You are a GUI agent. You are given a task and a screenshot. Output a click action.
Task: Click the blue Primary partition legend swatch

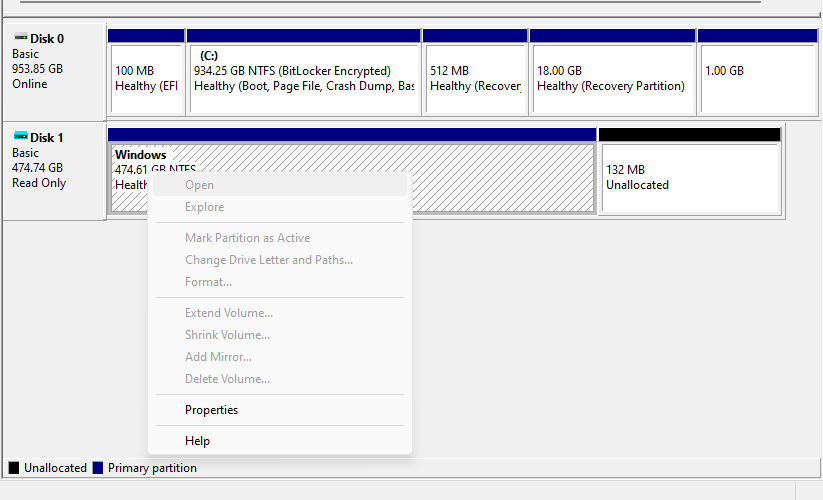(x=98, y=468)
